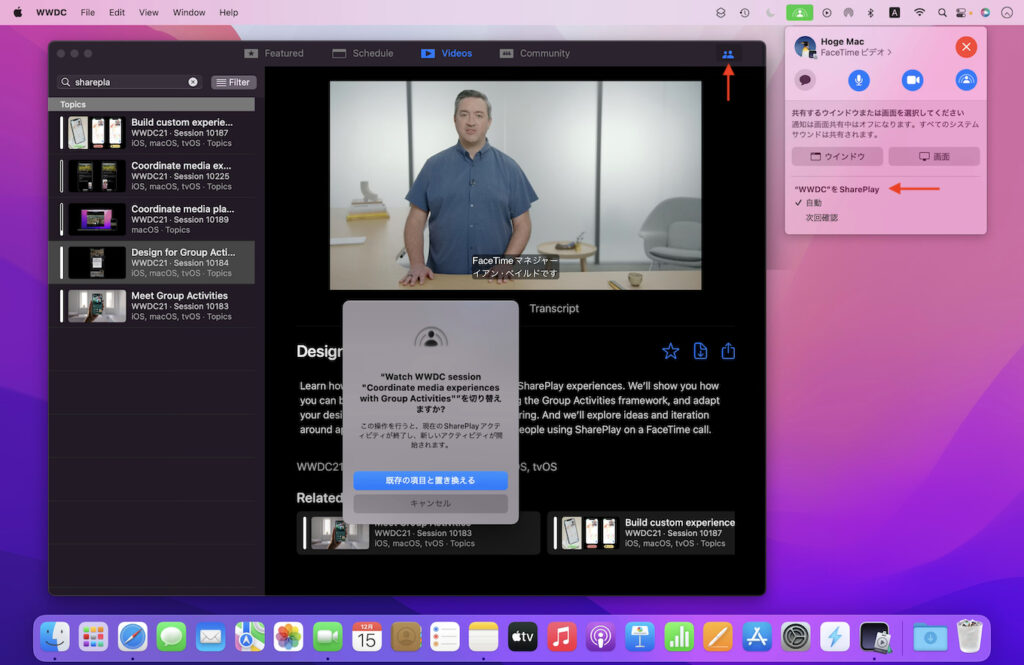1024x665 pixels.
Task: Open related Build custom experience card
Action: tap(641, 533)
